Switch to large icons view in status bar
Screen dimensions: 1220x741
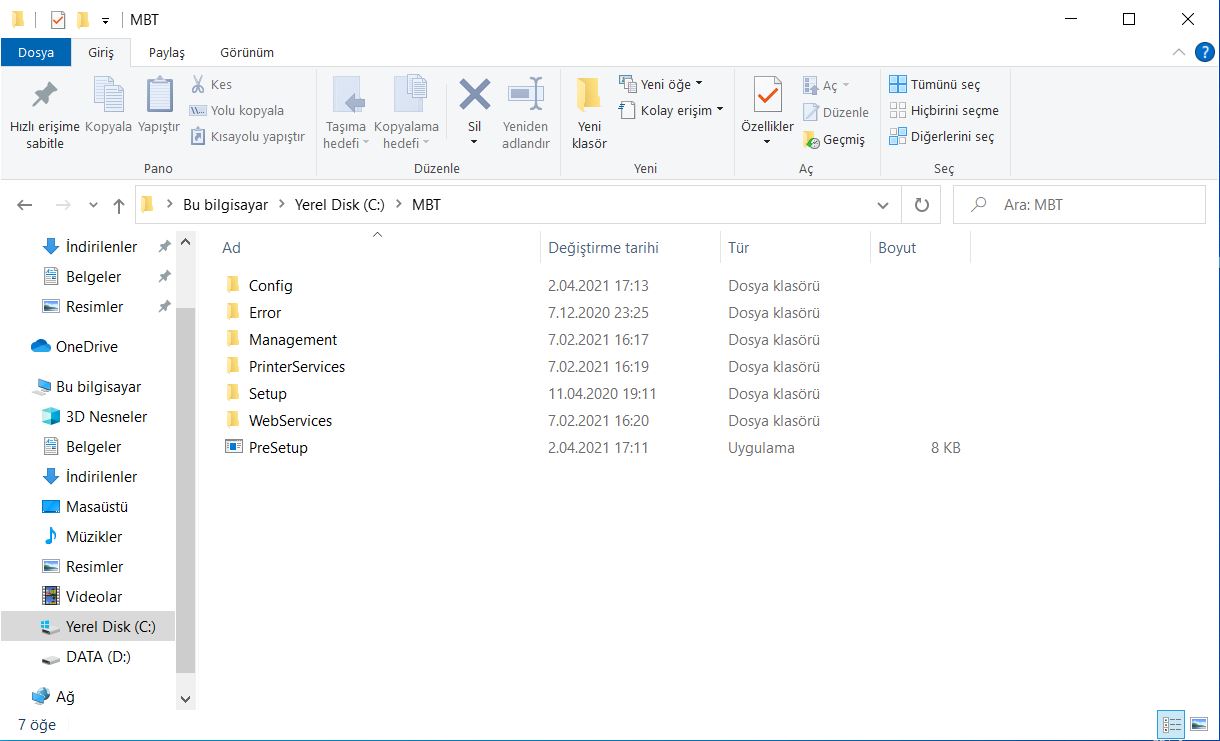coord(1200,724)
